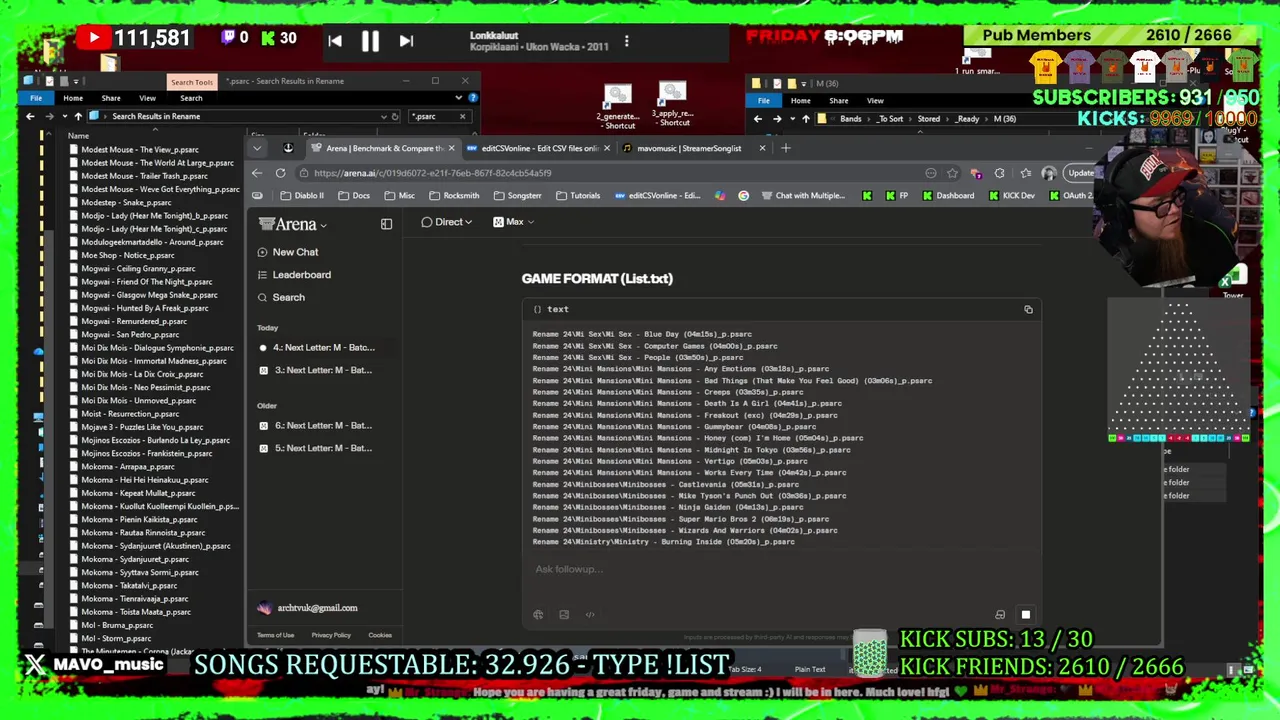This screenshot has width=1280, height=720.
Task: Open the Rocksmith bookmarks folder
Action: [454, 196]
